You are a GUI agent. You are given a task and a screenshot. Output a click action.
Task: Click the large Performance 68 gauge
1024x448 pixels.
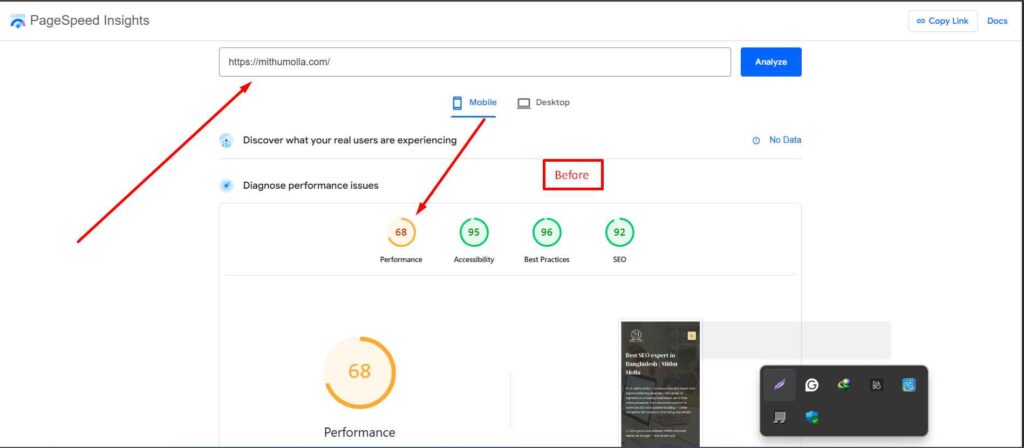pyautogui.click(x=360, y=372)
